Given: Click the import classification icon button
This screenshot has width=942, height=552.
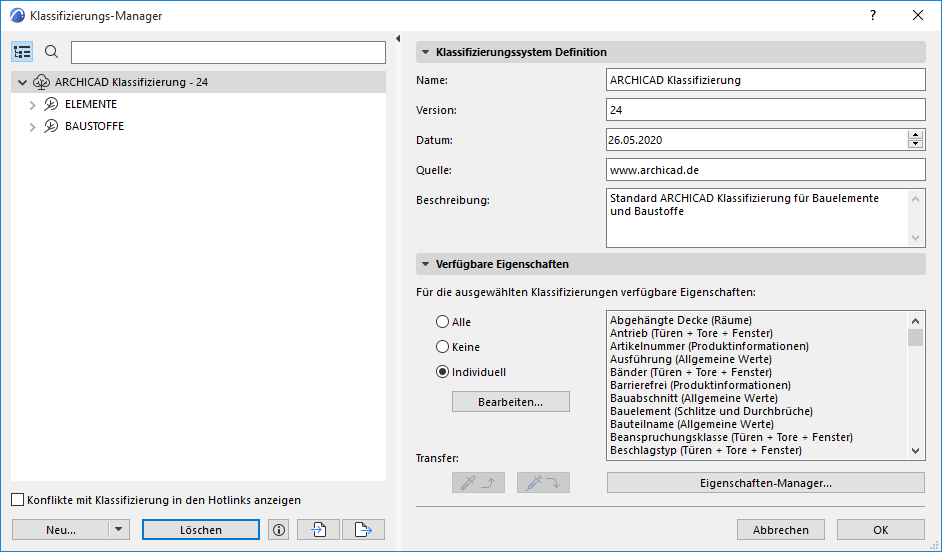Looking at the screenshot, I should click(x=318, y=530).
